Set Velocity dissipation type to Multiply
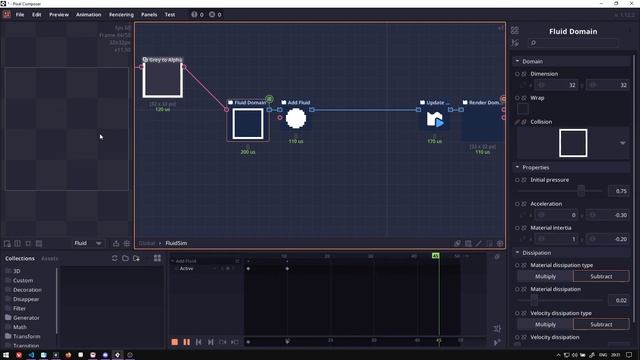The image size is (640, 360). click(545, 324)
